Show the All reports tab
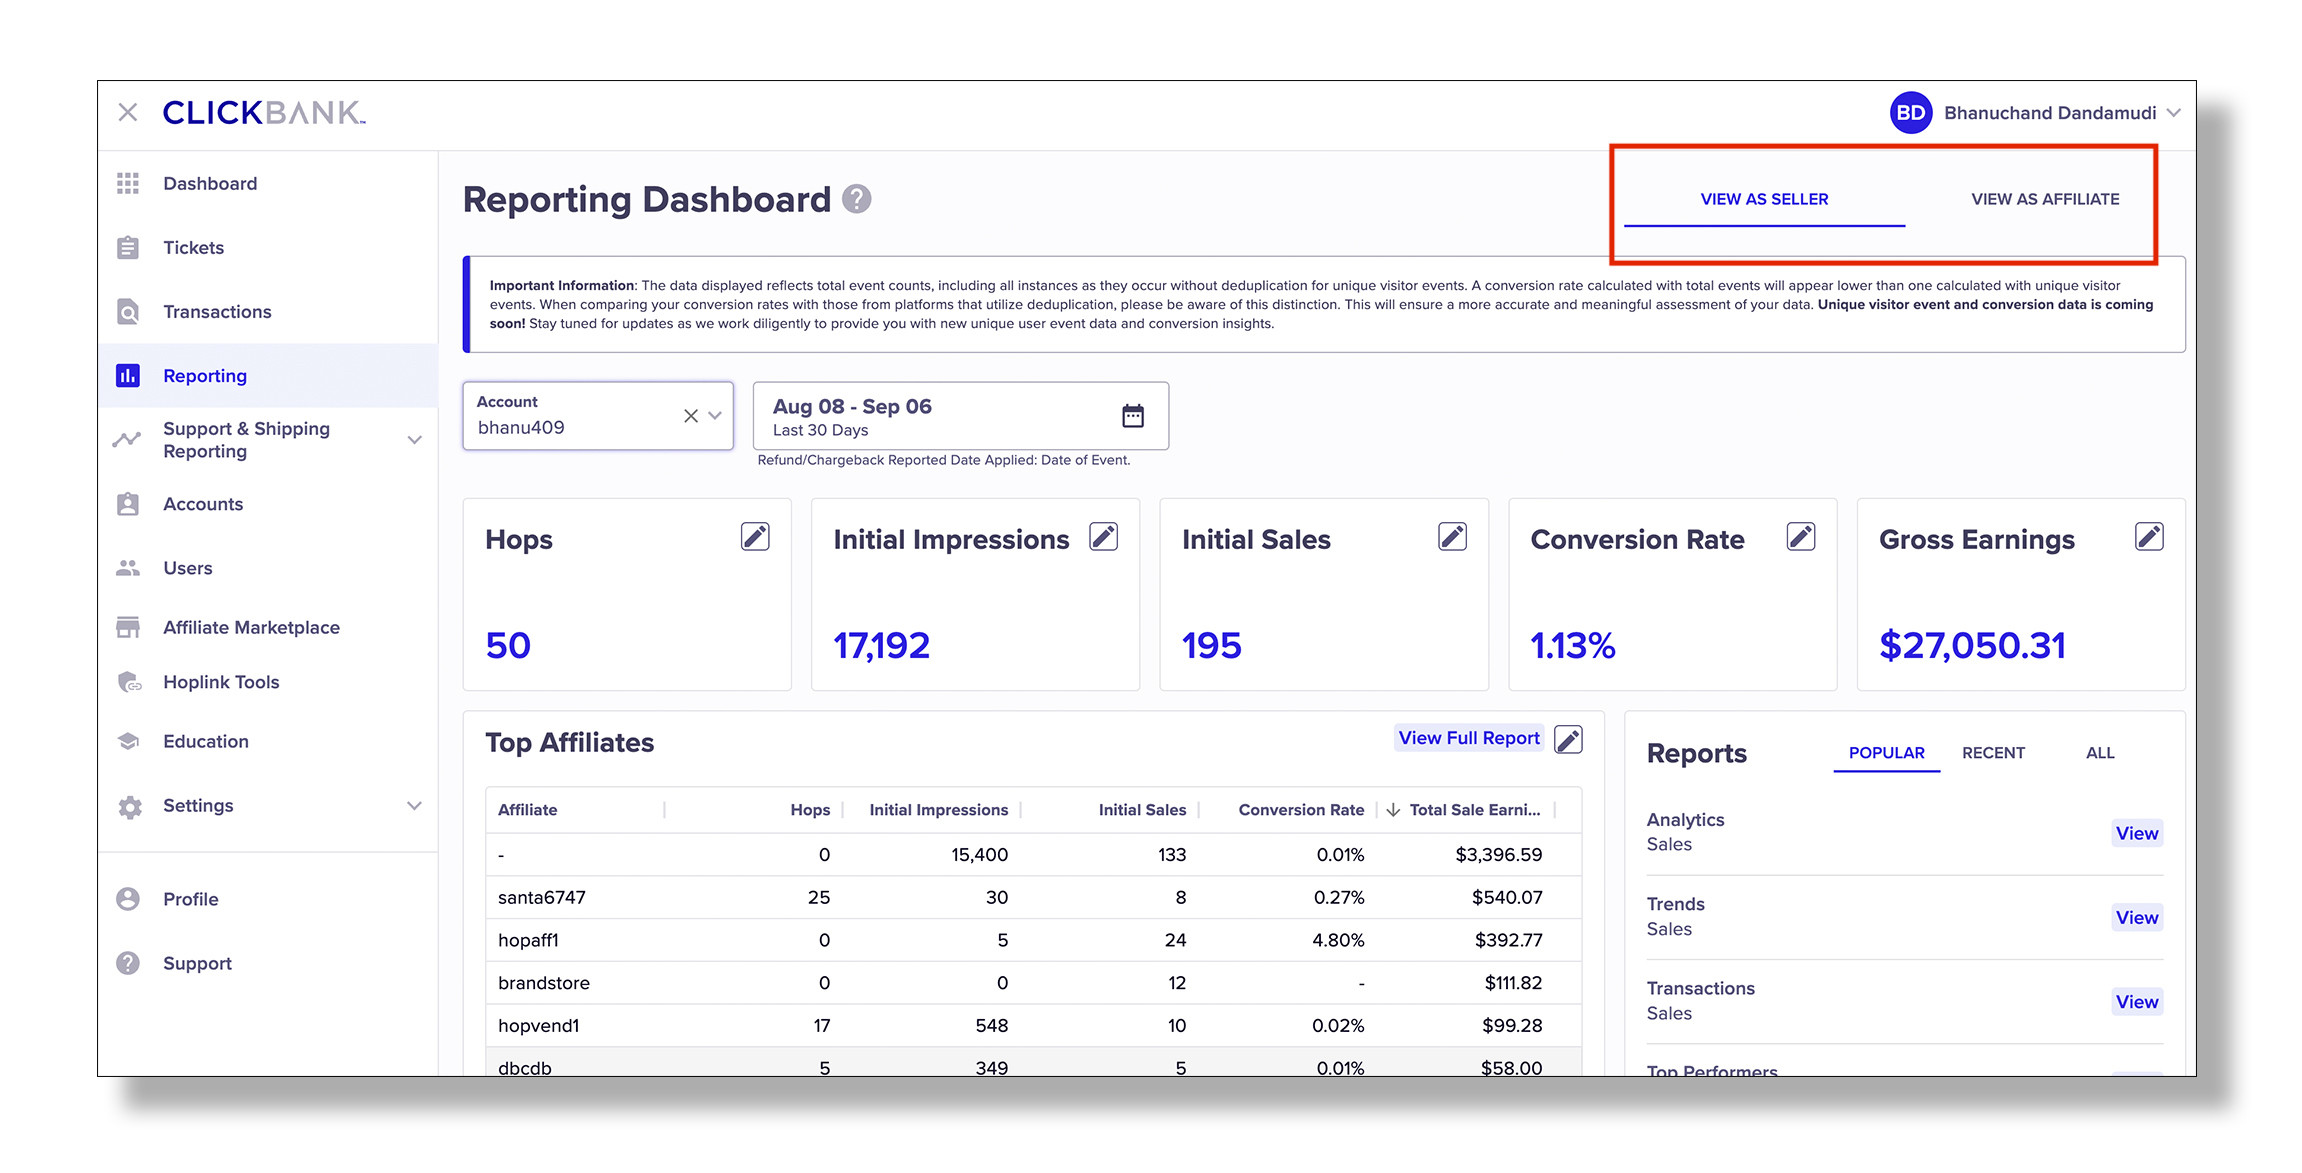 point(2099,753)
